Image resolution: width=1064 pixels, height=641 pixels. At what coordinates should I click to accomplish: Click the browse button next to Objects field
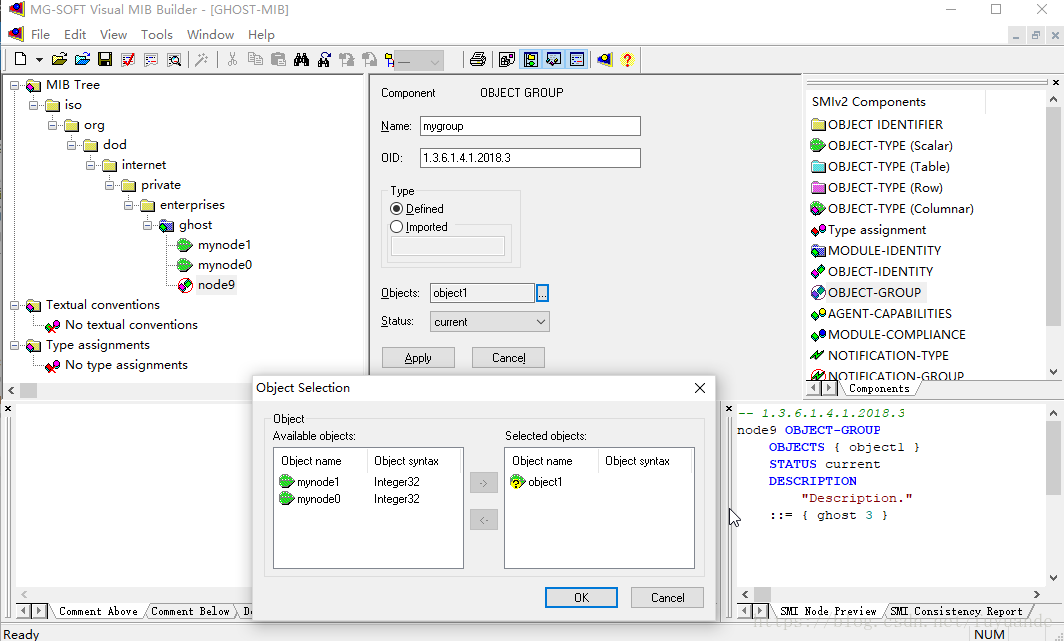tap(542, 293)
